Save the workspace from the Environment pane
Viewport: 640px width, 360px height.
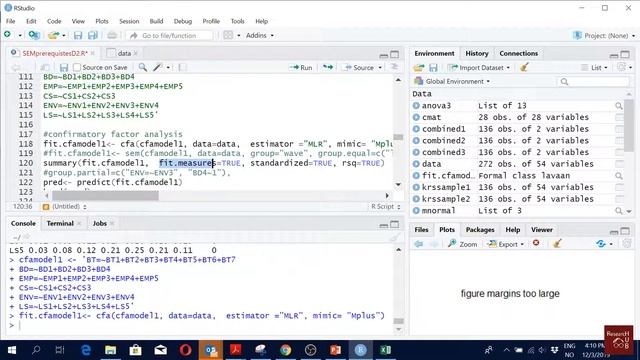(433, 68)
